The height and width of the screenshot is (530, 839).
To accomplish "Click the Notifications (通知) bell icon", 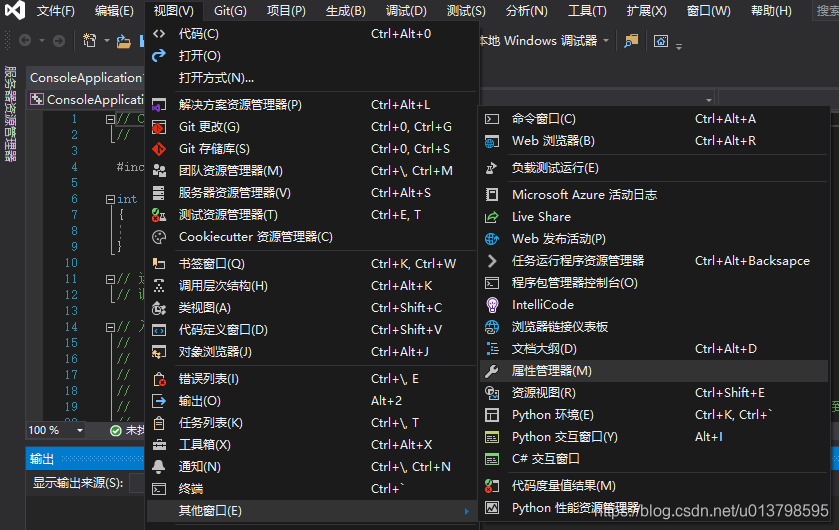I will click(x=159, y=467).
